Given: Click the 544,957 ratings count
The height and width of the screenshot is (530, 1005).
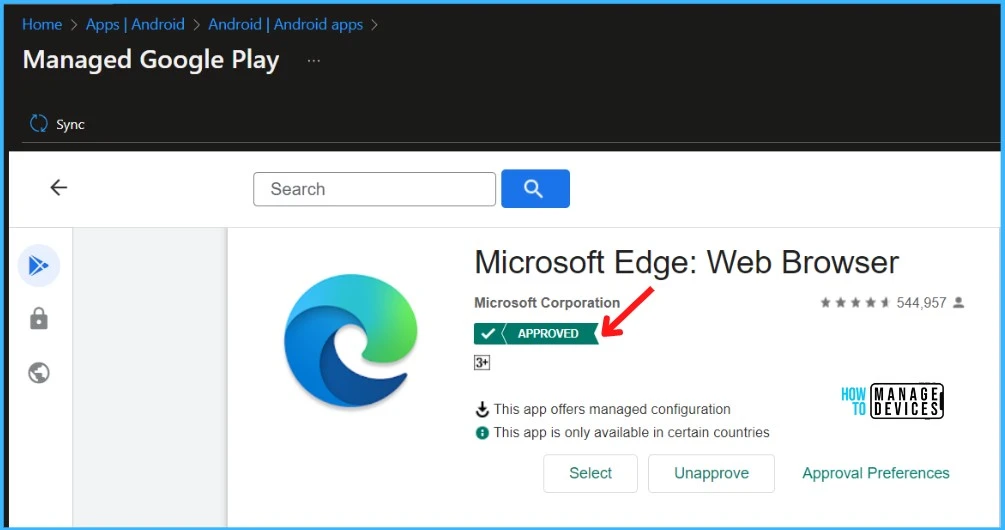Looking at the screenshot, I should click(921, 302).
